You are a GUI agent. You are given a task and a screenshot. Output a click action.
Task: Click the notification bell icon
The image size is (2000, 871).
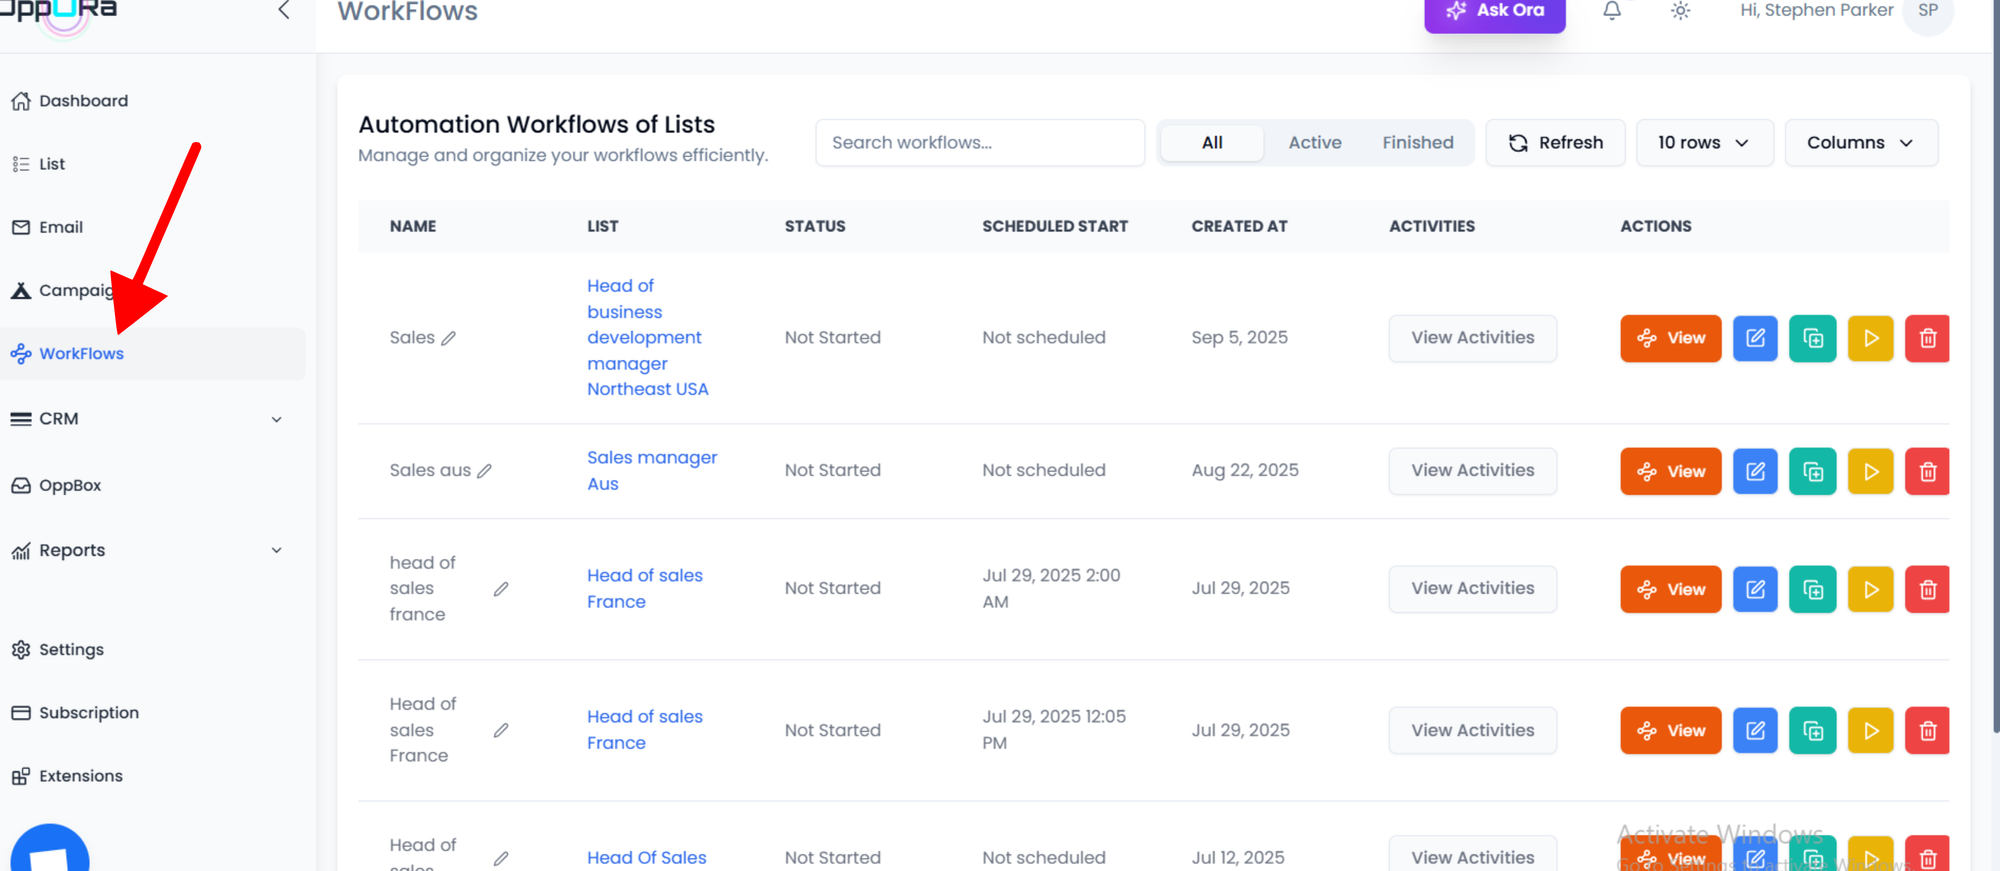pos(1611,11)
